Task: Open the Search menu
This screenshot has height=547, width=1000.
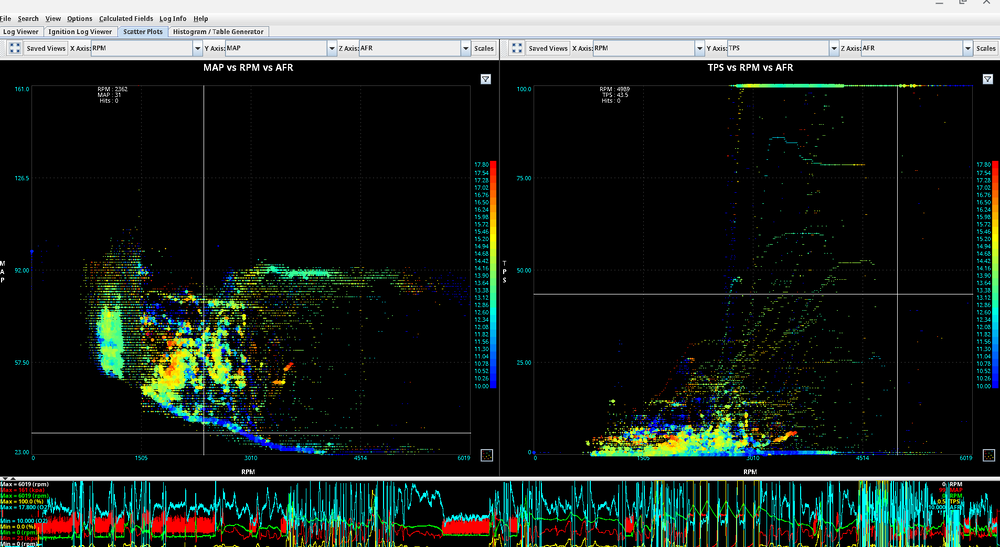Action: point(28,18)
